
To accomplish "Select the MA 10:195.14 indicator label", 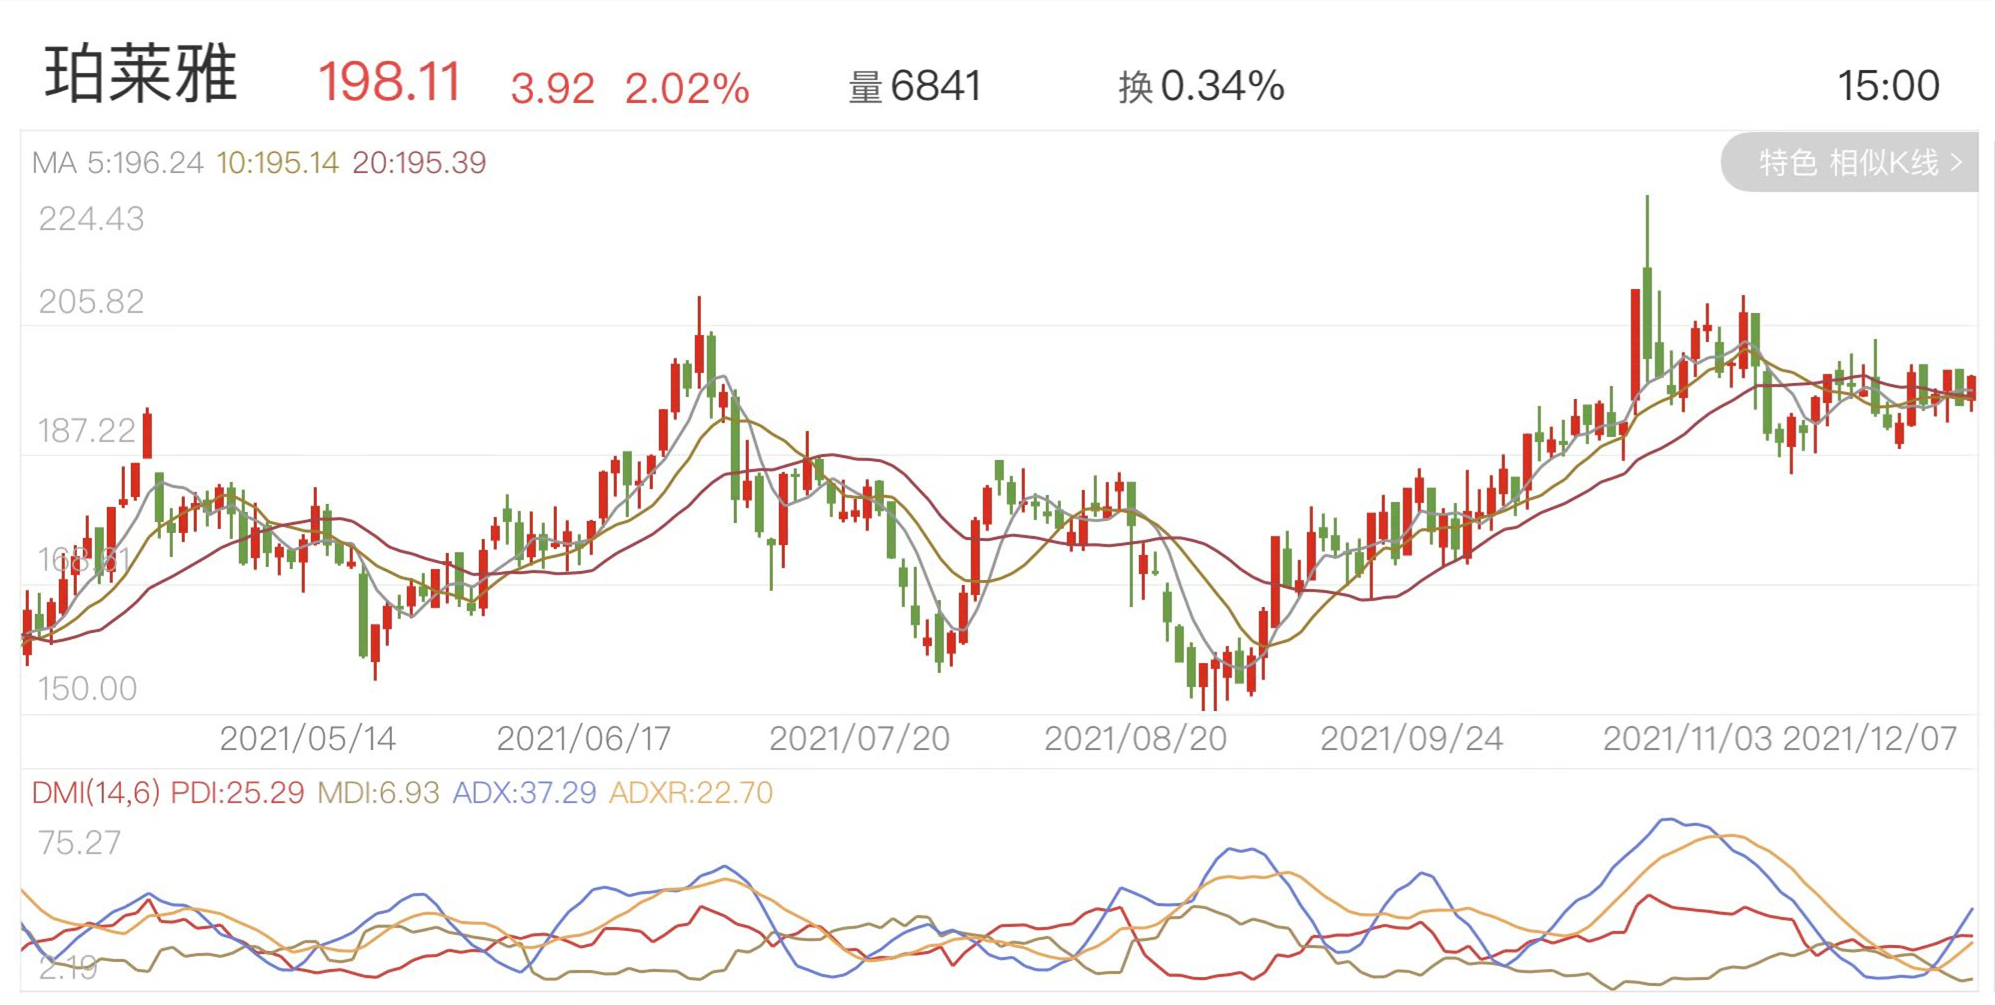I will point(278,163).
